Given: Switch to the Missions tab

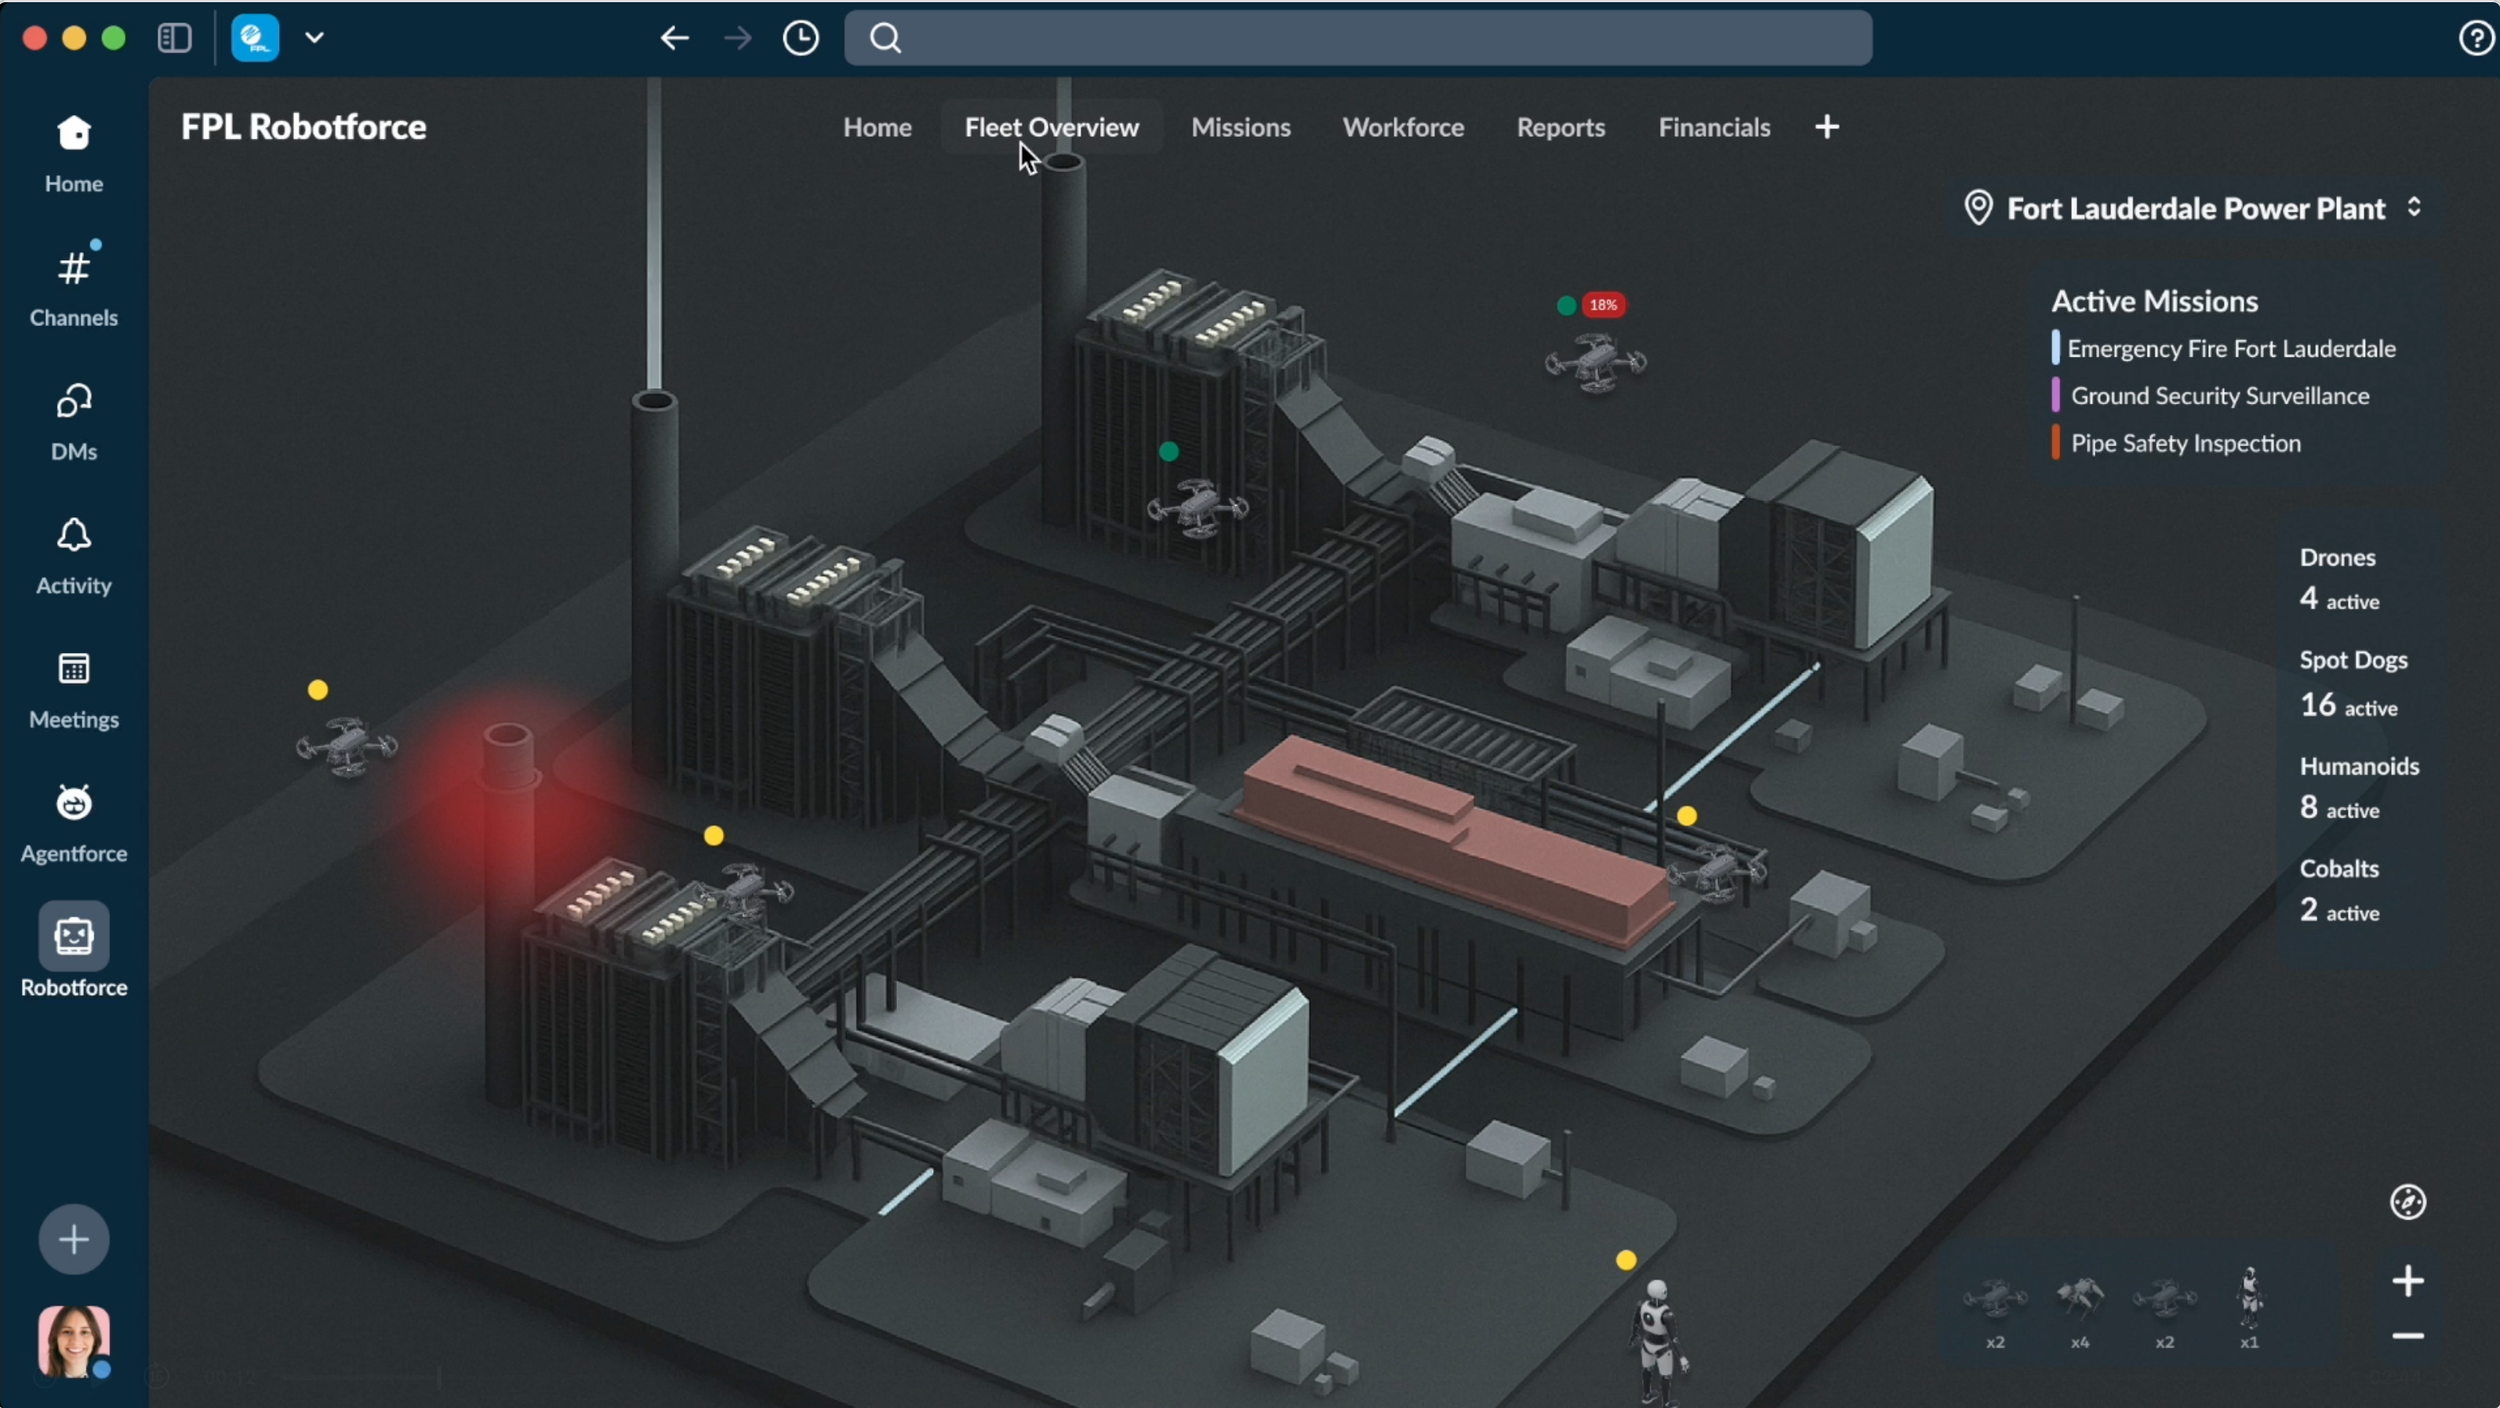Looking at the screenshot, I should [x=1241, y=127].
